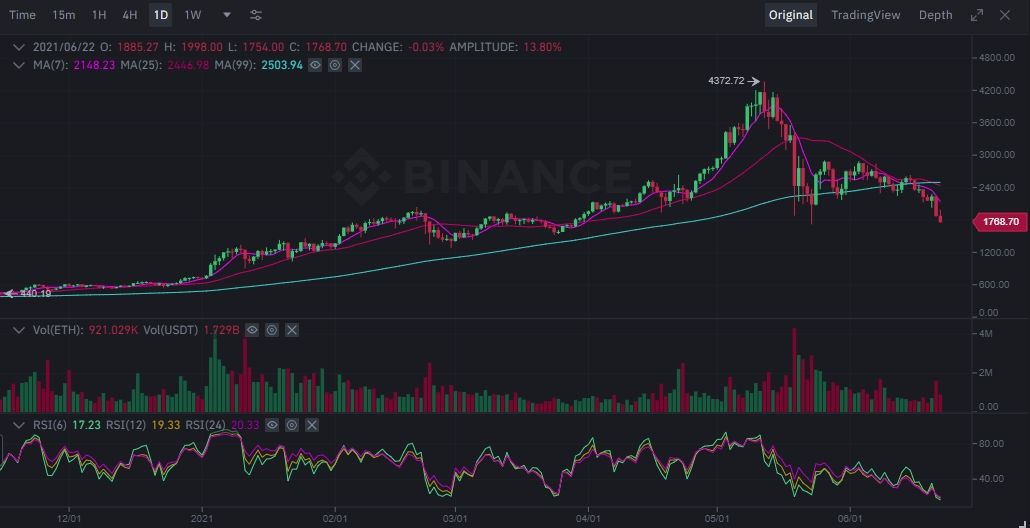Switch to the TradingView chart tab
The width and height of the screenshot is (1030, 528).
point(865,15)
